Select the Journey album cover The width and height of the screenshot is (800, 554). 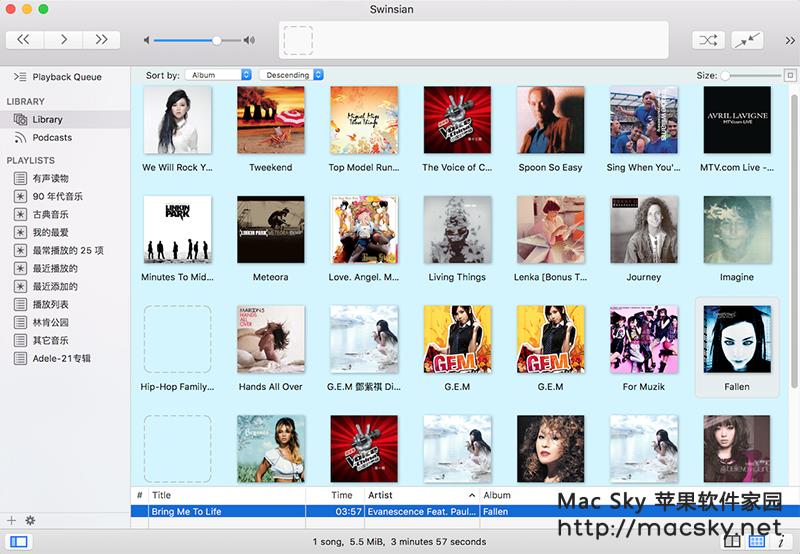pyautogui.click(x=644, y=230)
